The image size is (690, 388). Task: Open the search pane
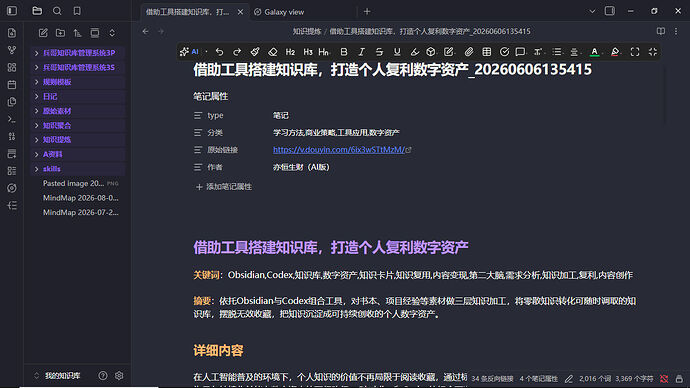pyautogui.click(x=57, y=11)
